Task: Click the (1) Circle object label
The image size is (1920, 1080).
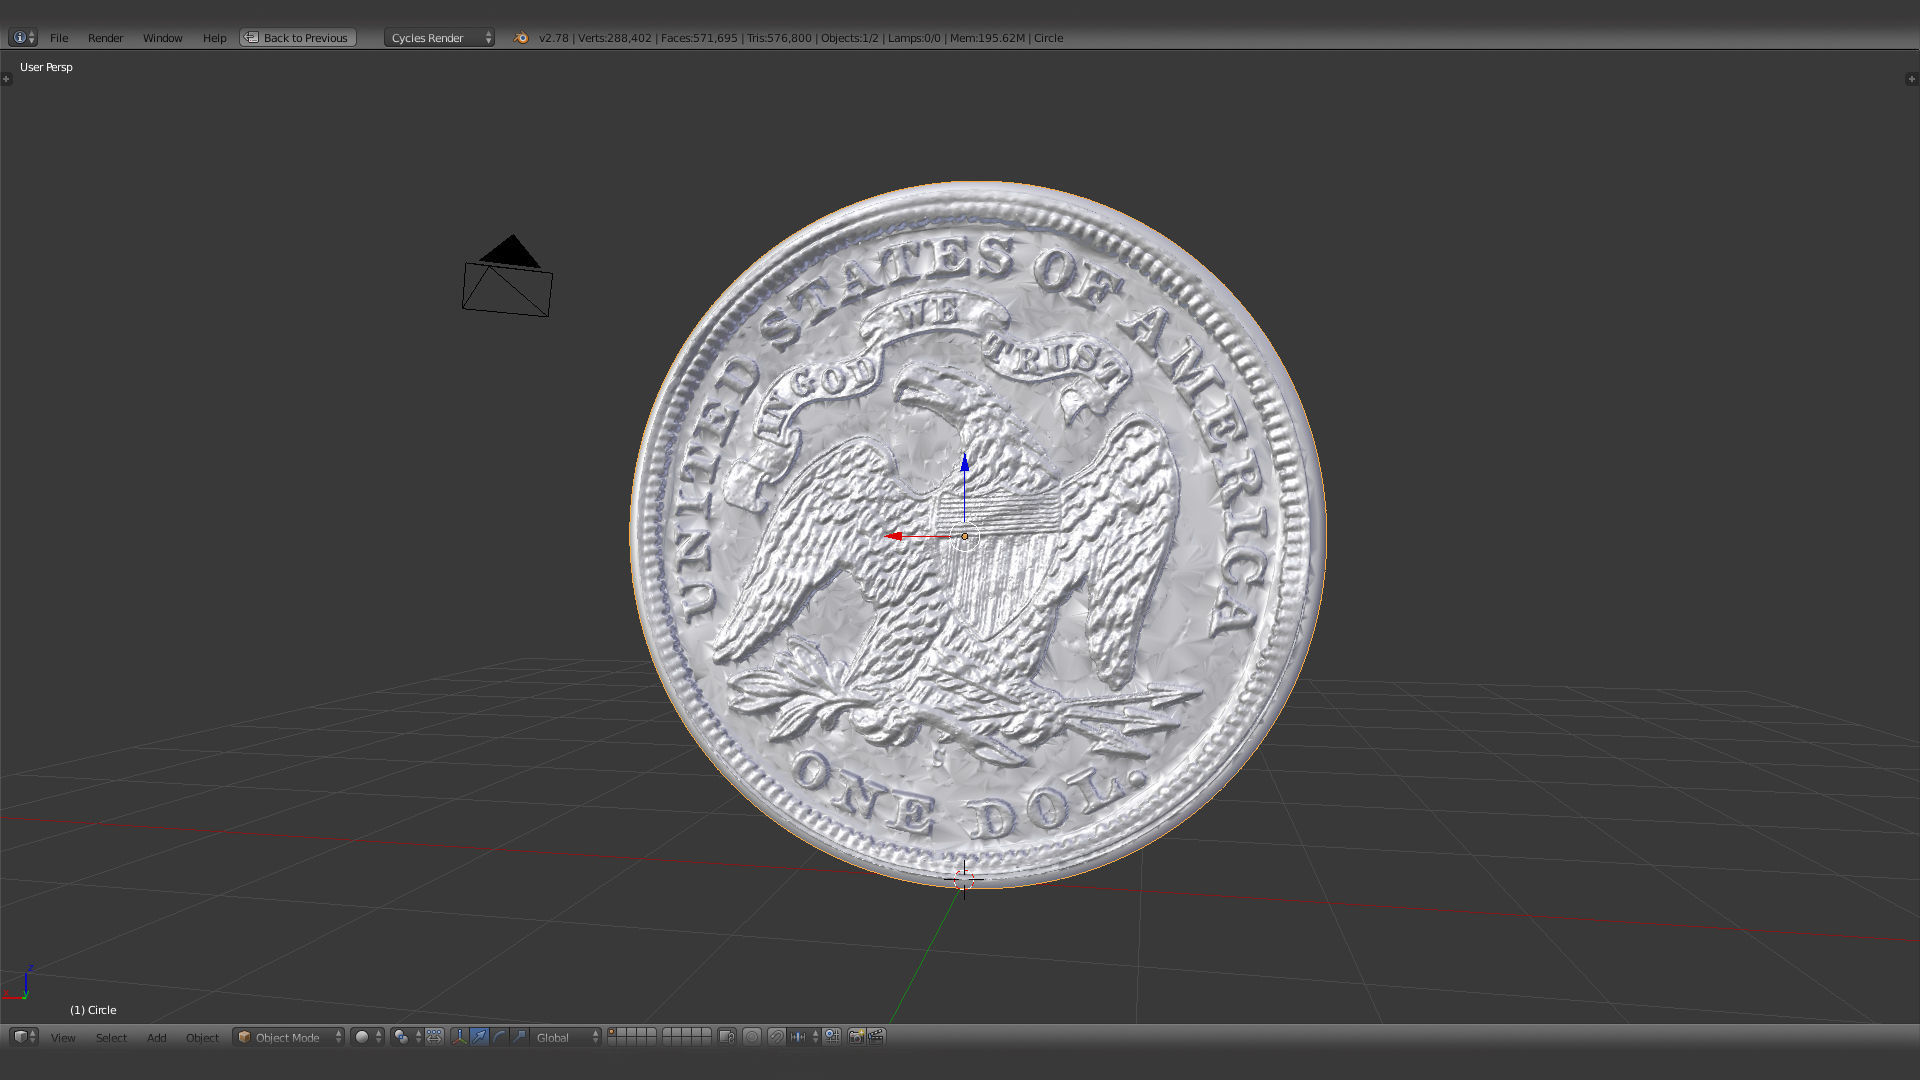Action: click(93, 1010)
